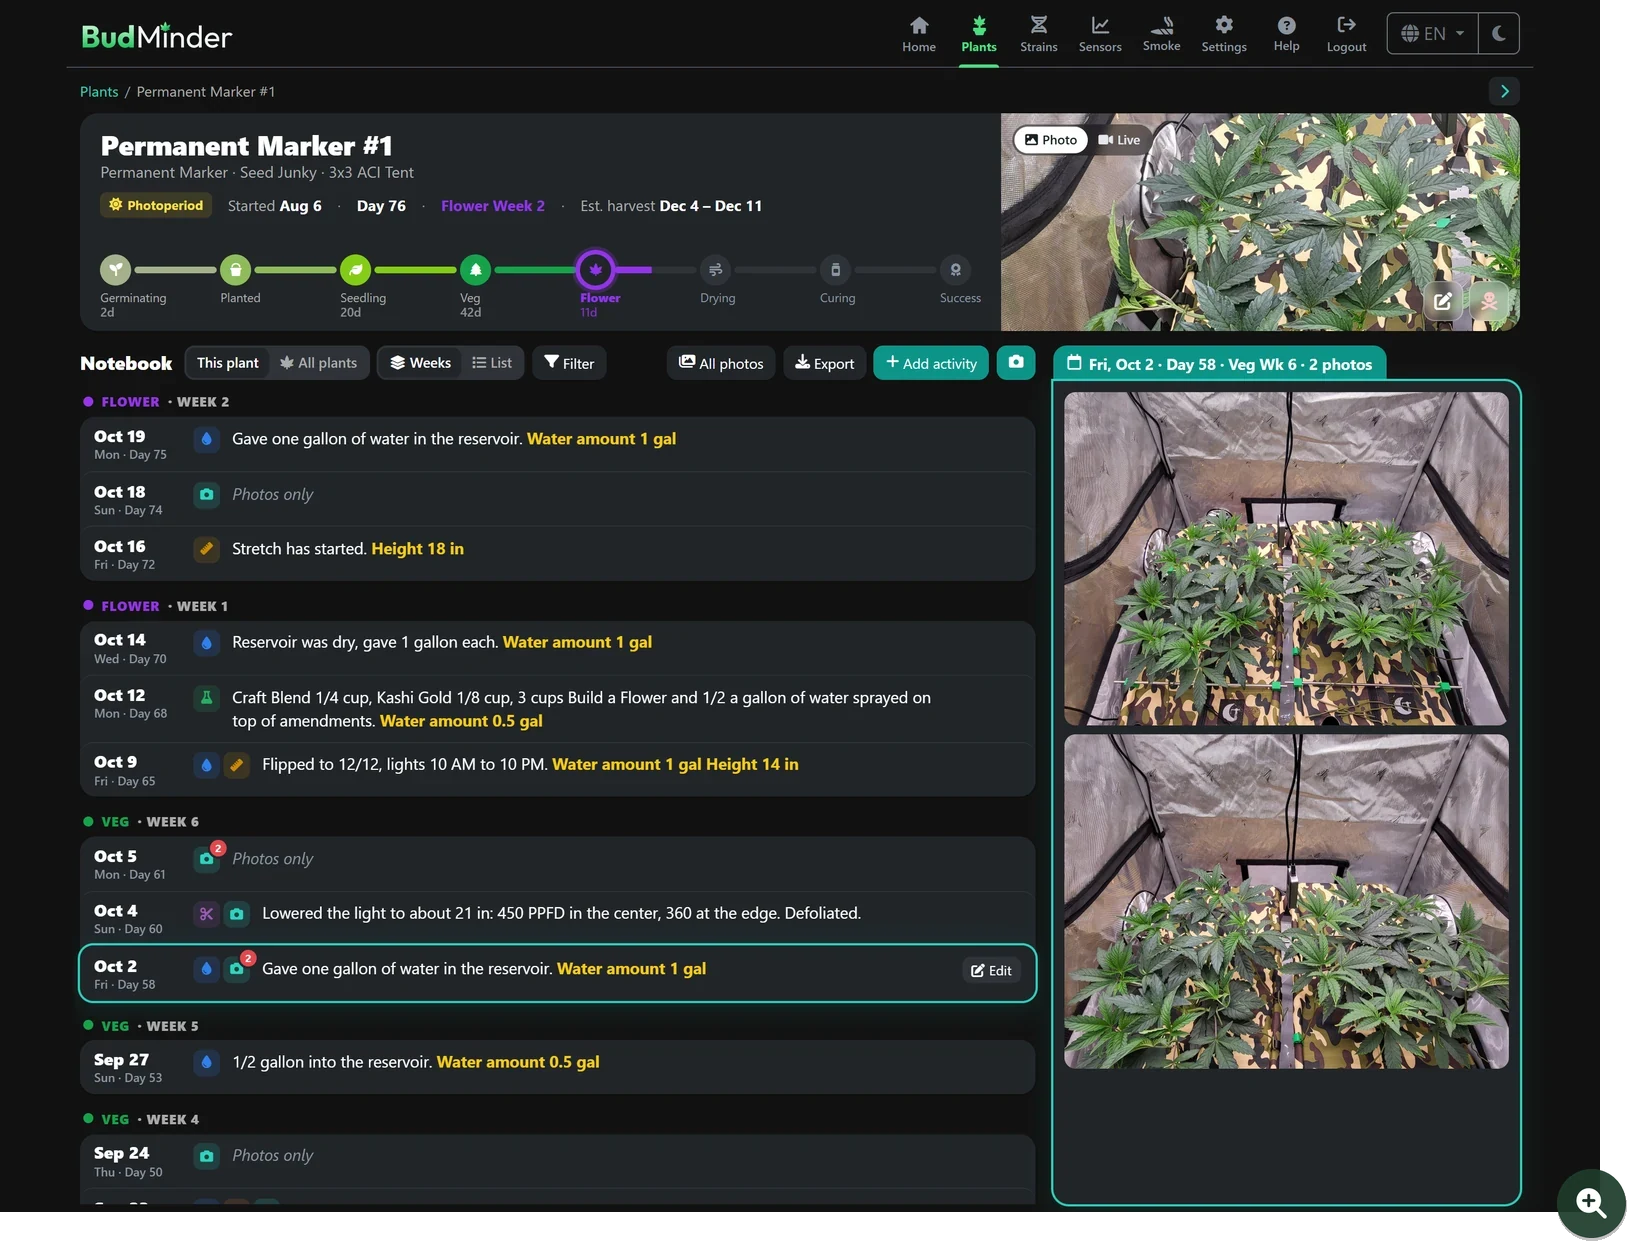Click the Logout icon
The width and height of the screenshot is (1632, 1246).
point(1346,34)
